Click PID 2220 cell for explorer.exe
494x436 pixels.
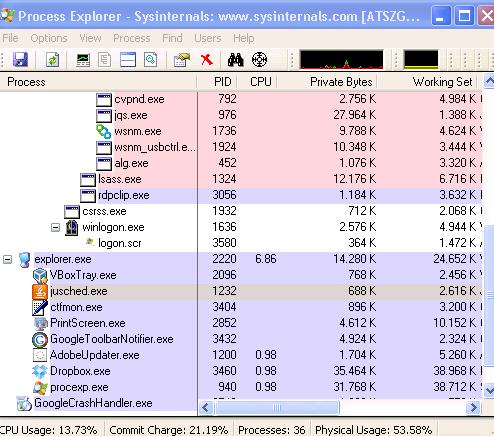224,259
